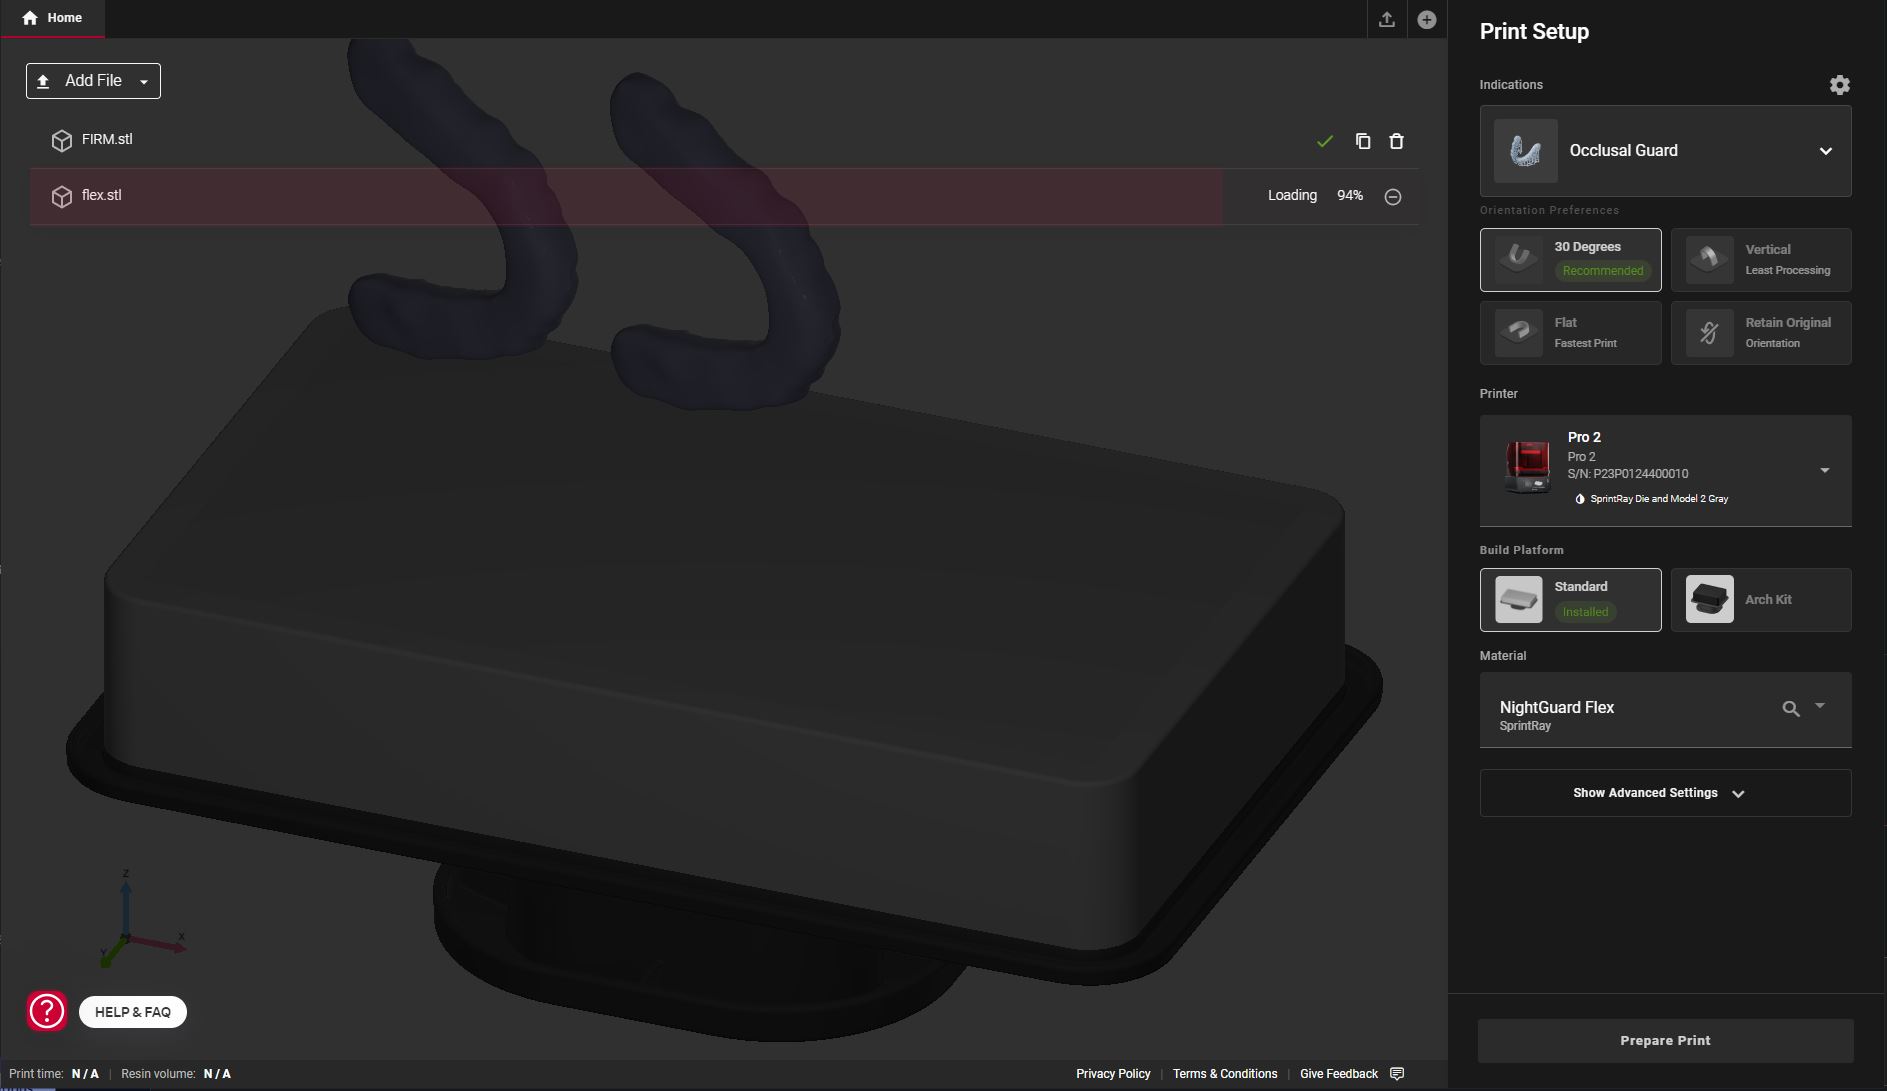Select Arch Kit build platform
This screenshot has height=1091, width=1887.
(1761, 600)
